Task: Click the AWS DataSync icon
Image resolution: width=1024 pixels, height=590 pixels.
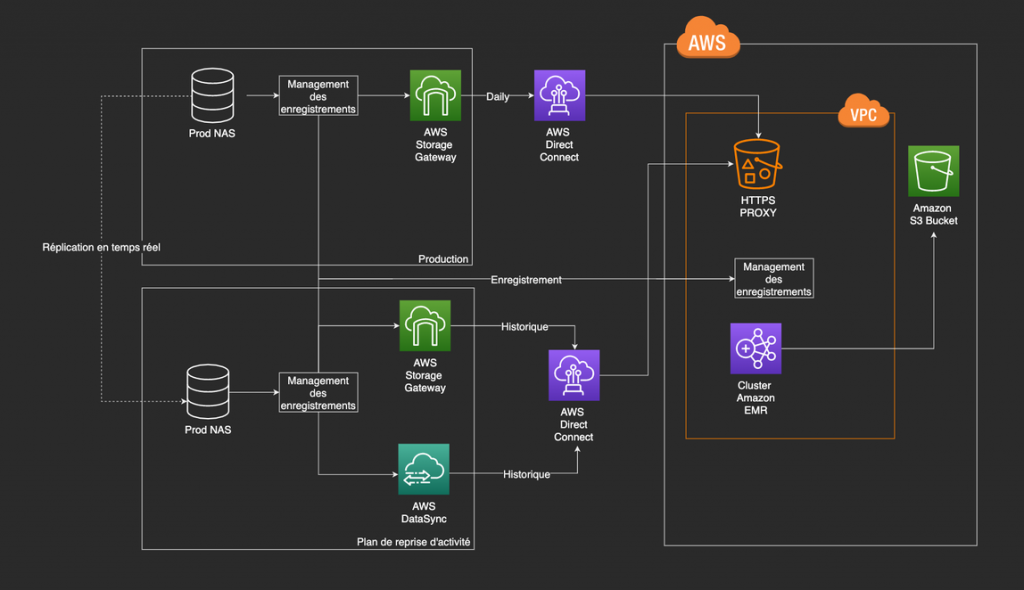Action: [424, 469]
